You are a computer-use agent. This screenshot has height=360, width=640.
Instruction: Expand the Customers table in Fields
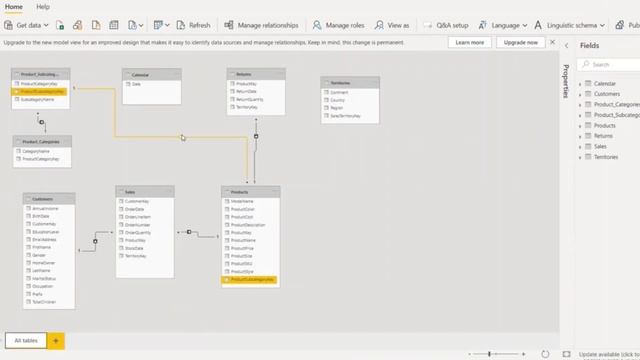coord(580,94)
